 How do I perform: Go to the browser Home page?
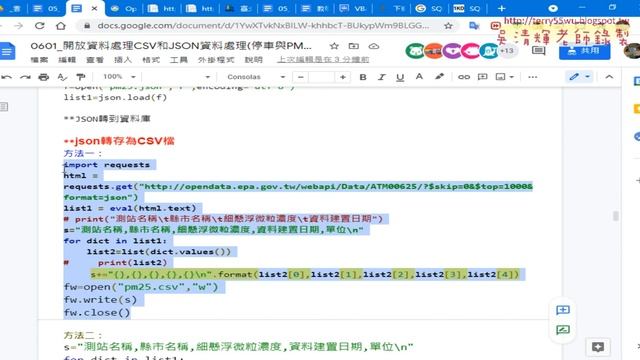[x=61, y=26]
